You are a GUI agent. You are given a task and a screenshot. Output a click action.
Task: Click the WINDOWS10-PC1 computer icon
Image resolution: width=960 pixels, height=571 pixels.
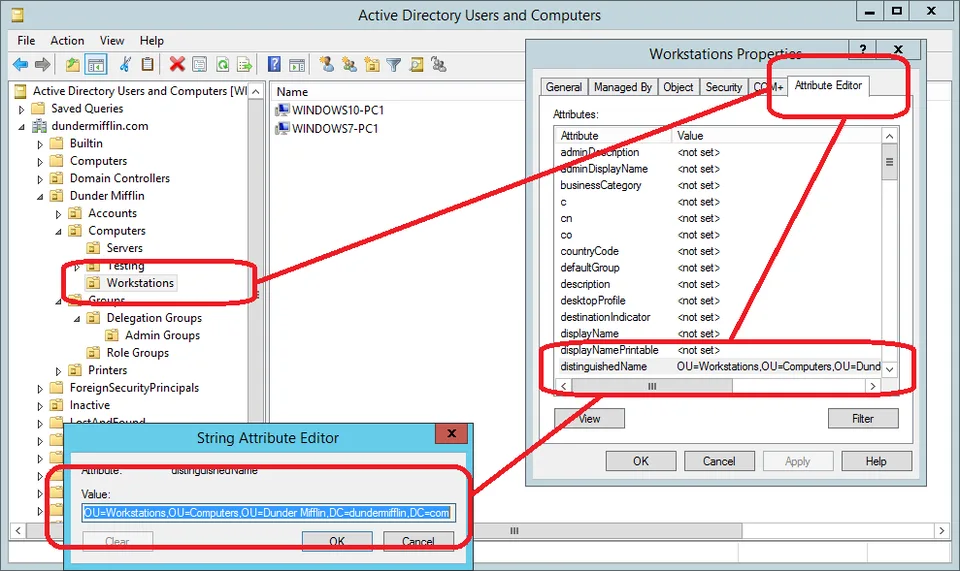282,110
